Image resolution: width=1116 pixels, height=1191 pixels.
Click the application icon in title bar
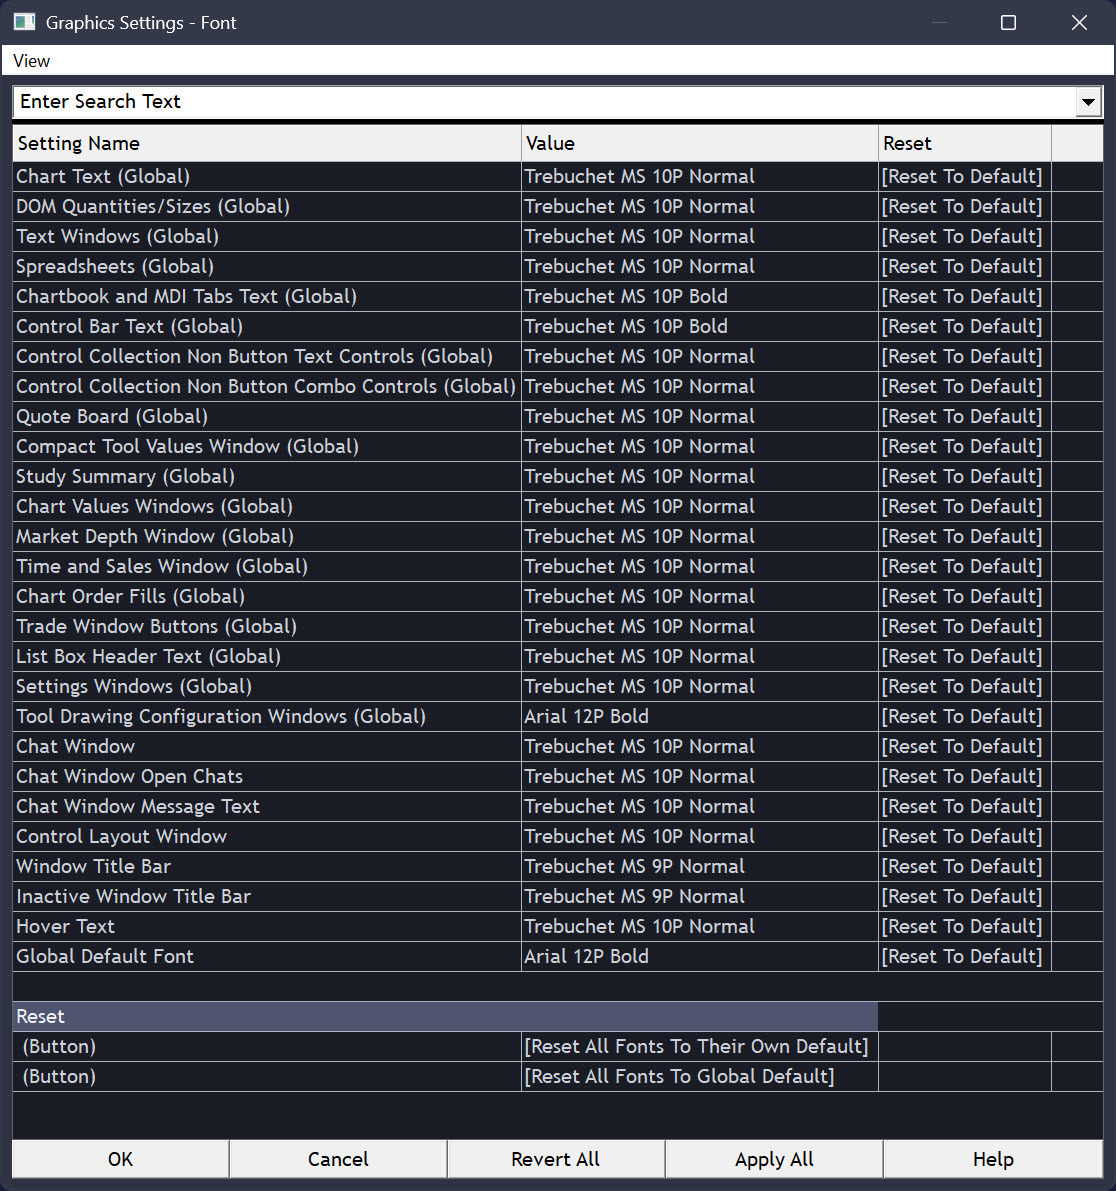click(24, 22)
